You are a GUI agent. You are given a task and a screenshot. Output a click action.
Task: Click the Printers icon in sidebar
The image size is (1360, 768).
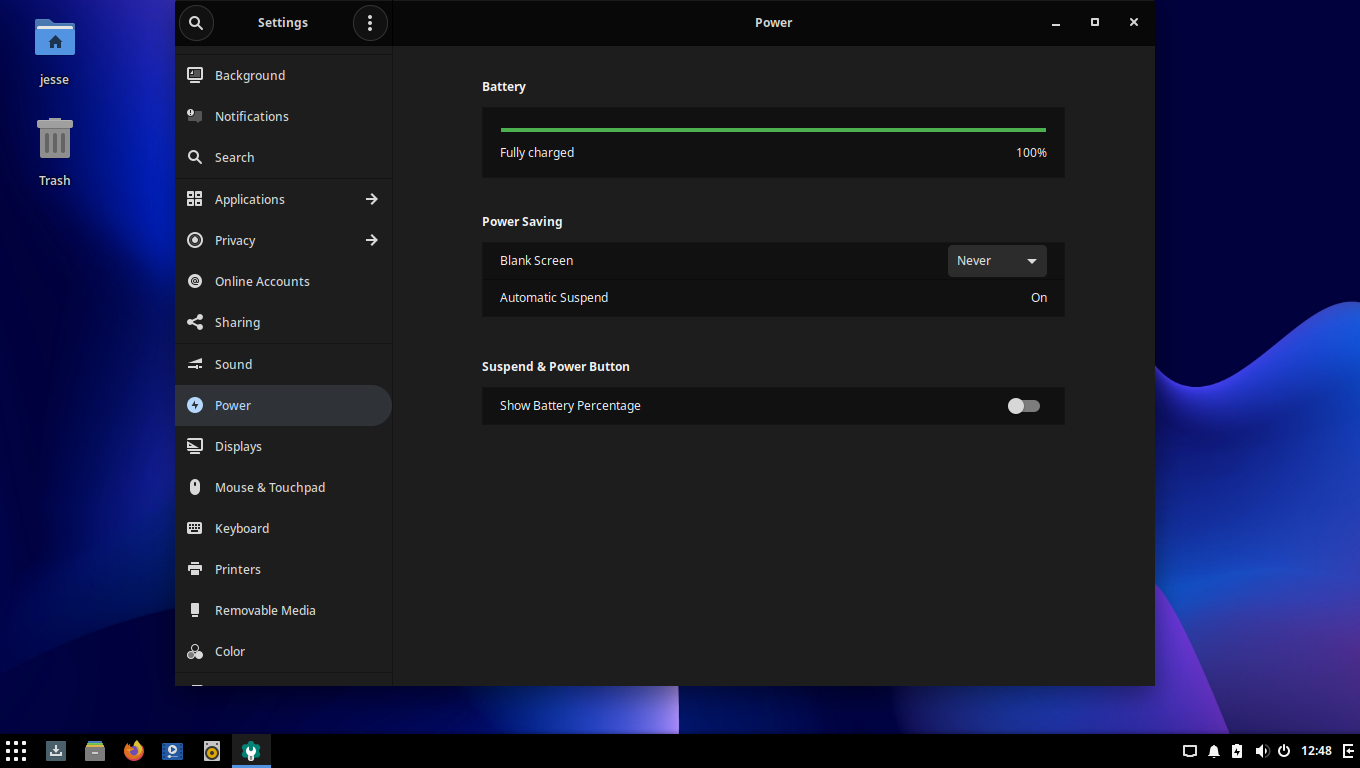195,569
